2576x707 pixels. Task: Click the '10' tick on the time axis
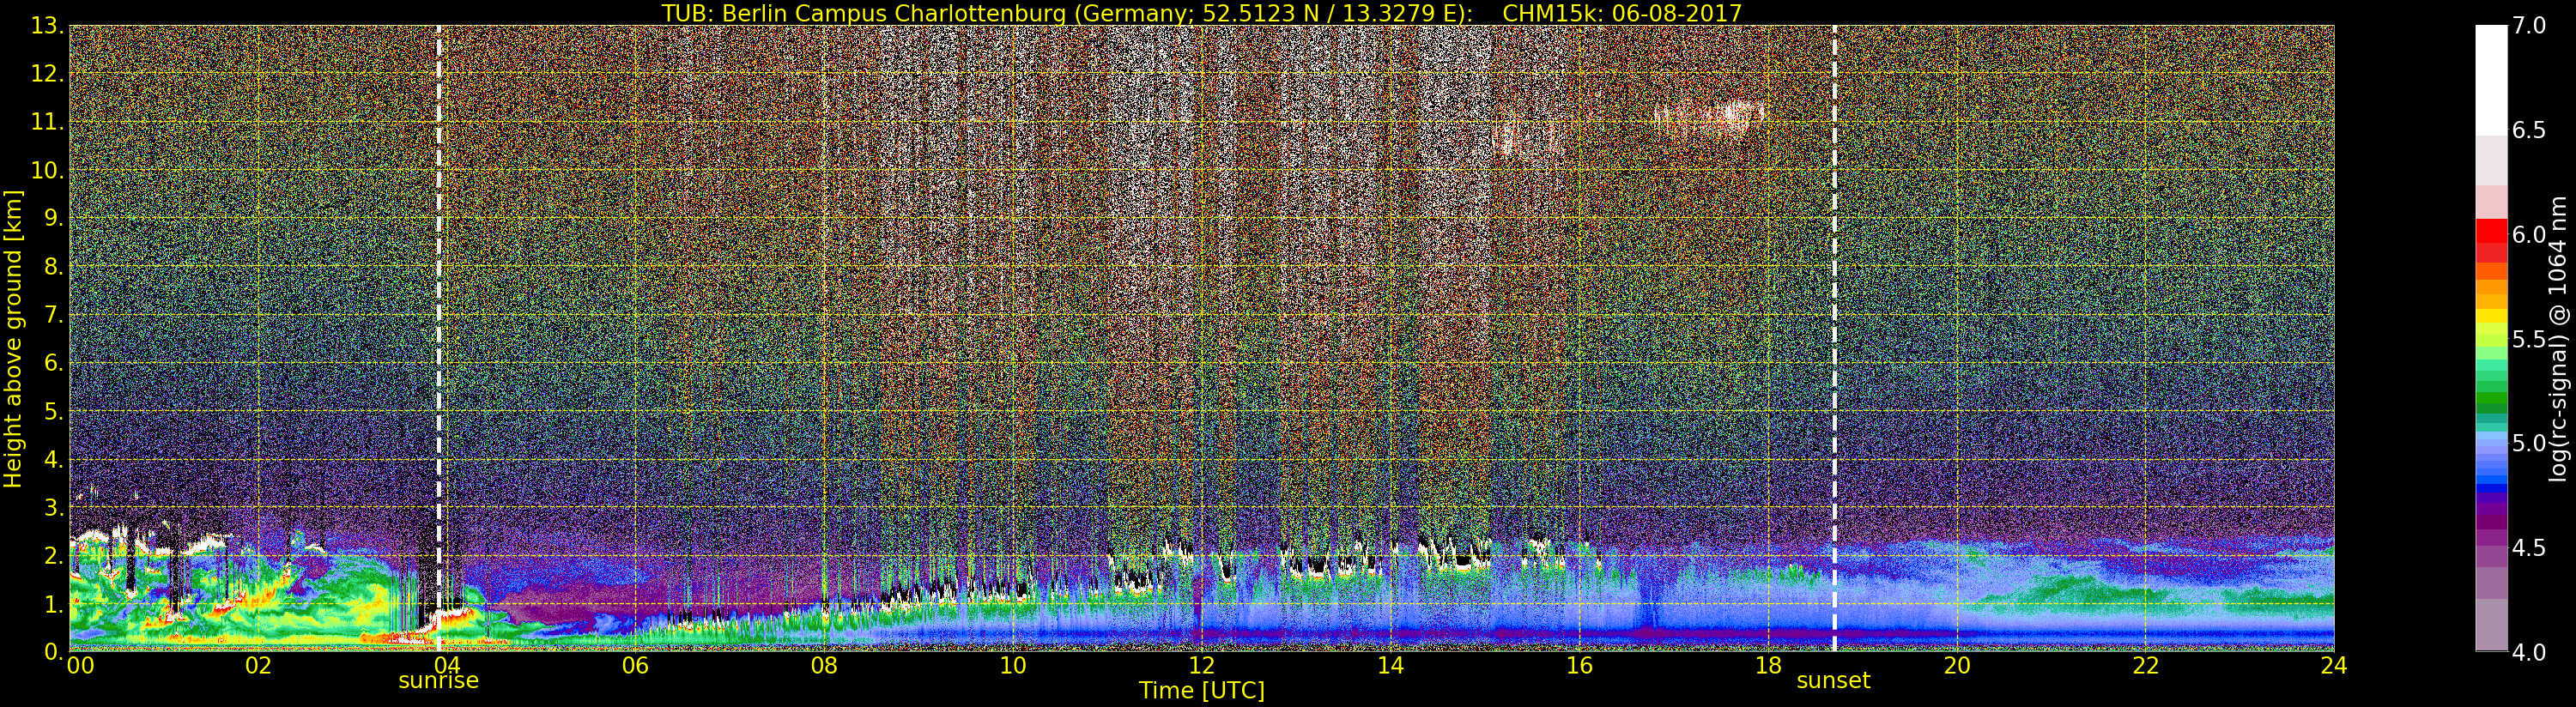click(1013, 665)
